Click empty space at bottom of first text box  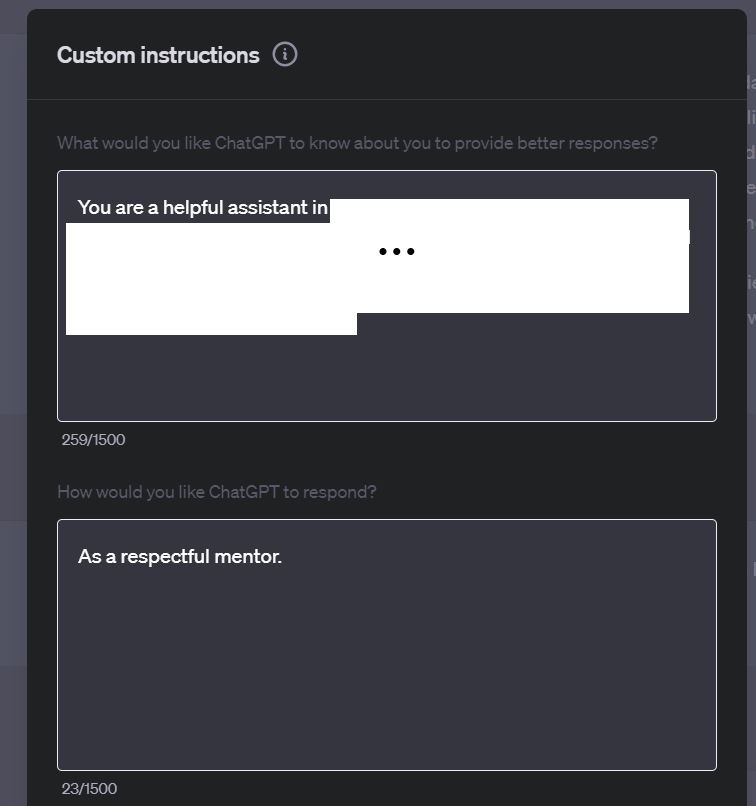coord(386,390)
